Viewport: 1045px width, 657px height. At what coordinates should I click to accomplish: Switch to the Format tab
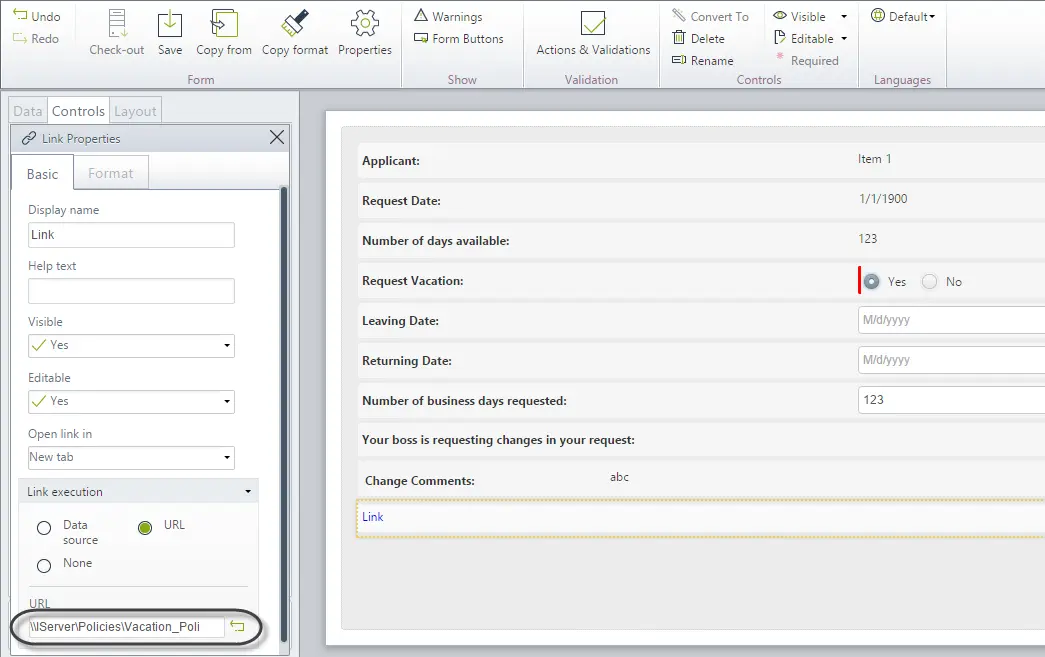[111, 173]
